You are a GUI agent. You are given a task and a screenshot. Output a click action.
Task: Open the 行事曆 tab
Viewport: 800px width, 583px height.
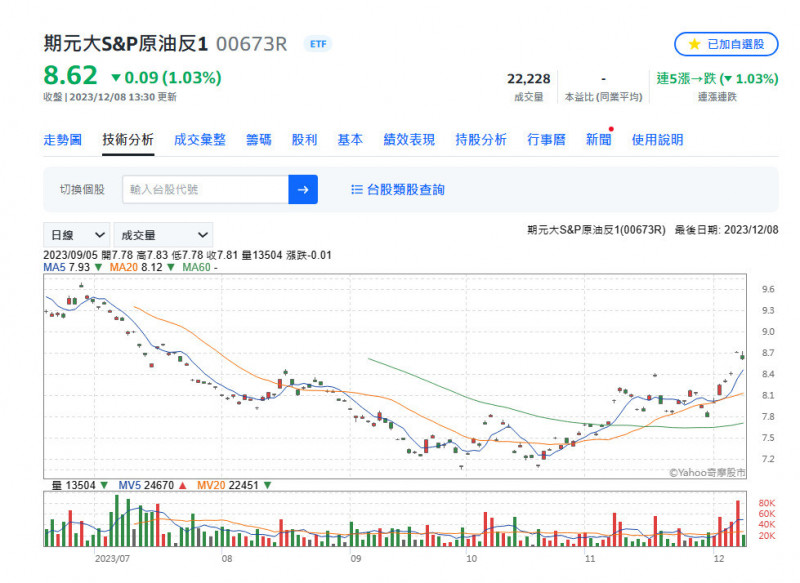[546, 139]
